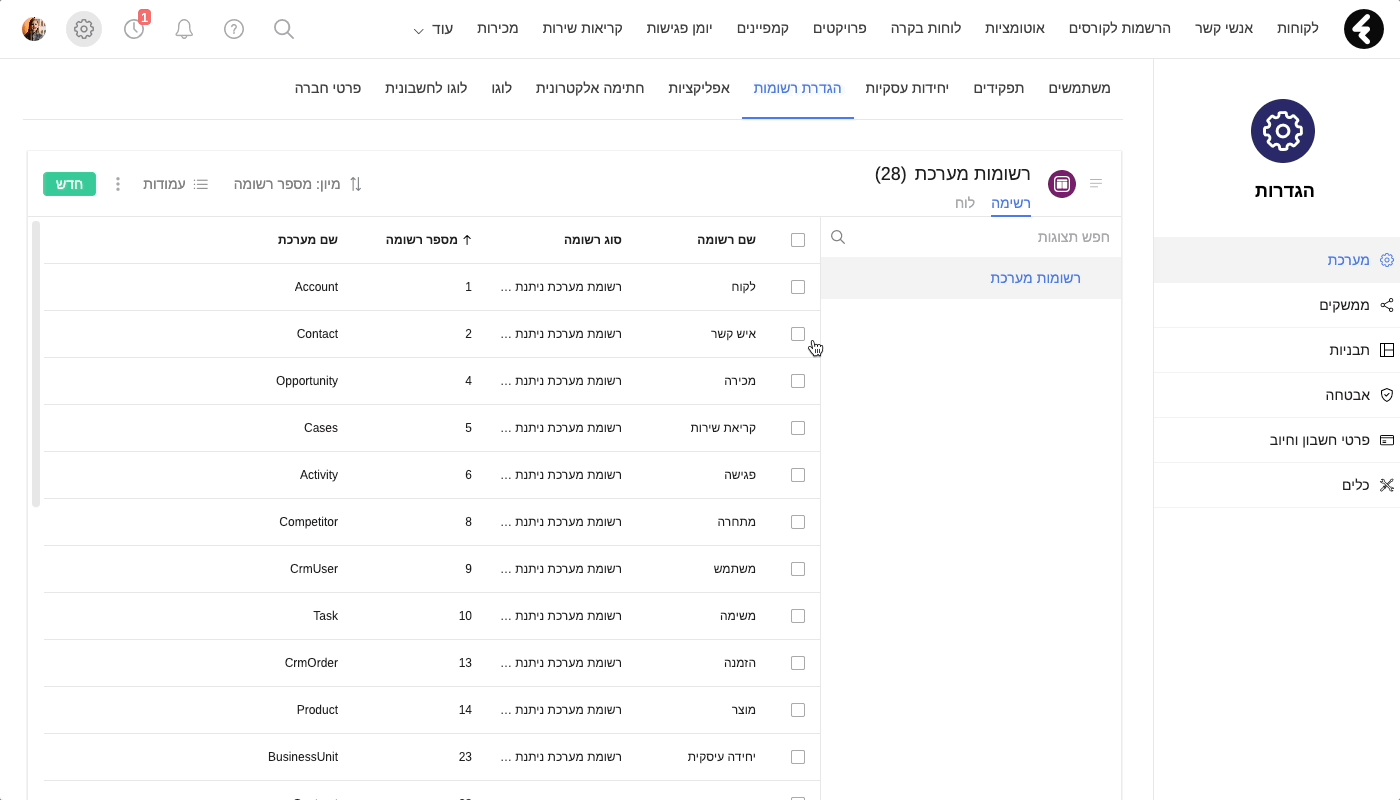Switch to the אפליקציות tab
This screenshot has height=800, width=1400.
click(699, 88)
